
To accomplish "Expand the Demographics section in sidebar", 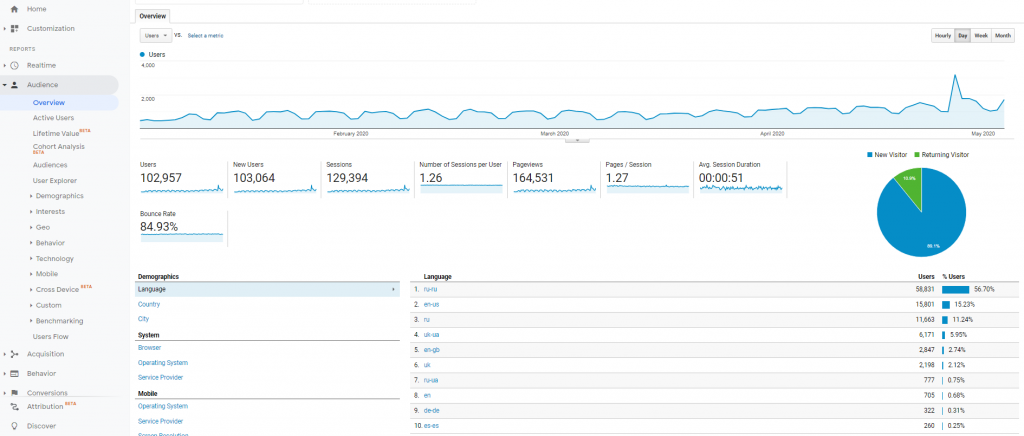I will coord(32,196).
